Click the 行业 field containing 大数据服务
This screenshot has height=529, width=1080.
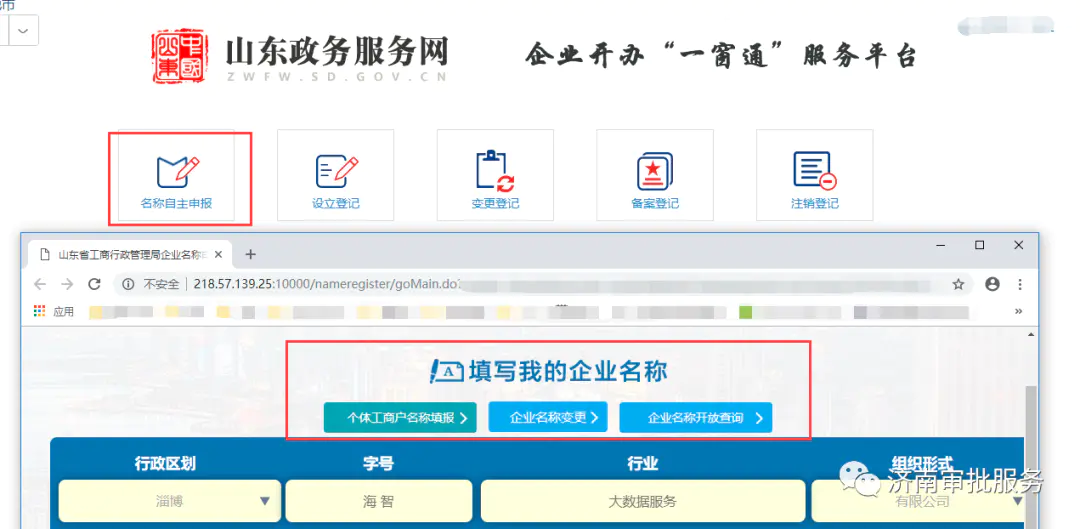pos(643,501)
